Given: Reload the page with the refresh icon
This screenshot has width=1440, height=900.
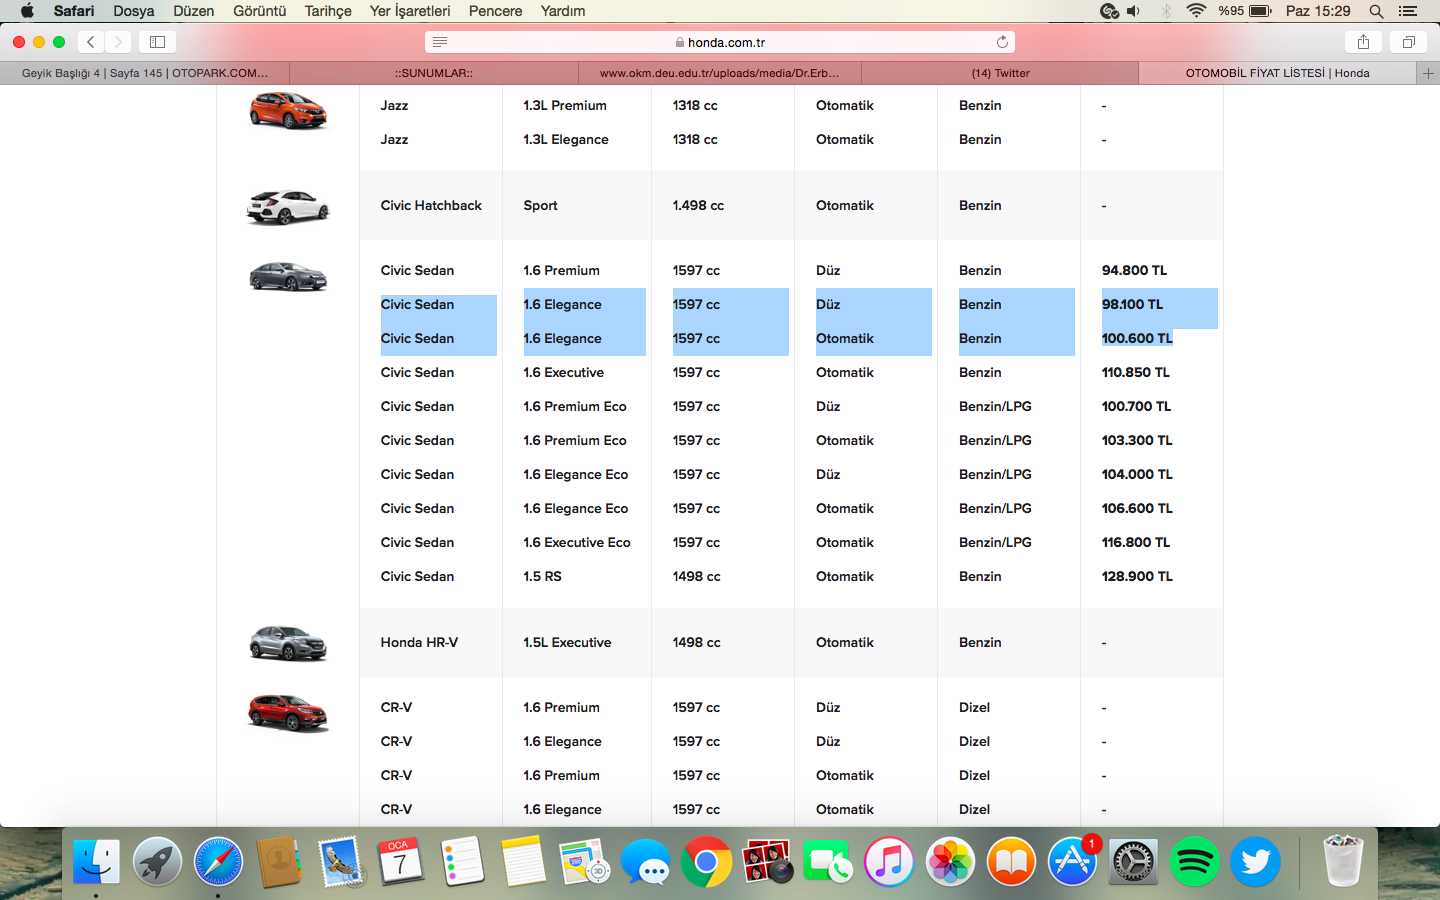Looking at the screenshot, I should [x=1002, y=42].
